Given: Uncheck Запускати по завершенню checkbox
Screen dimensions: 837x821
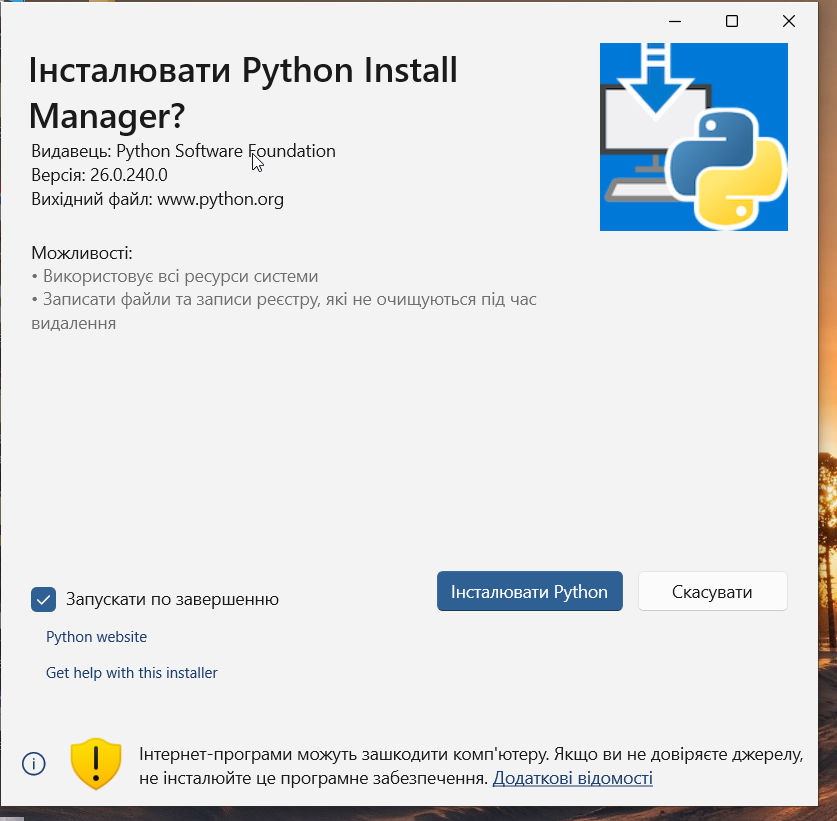Looking at the screenshot, I should [43, 599].
